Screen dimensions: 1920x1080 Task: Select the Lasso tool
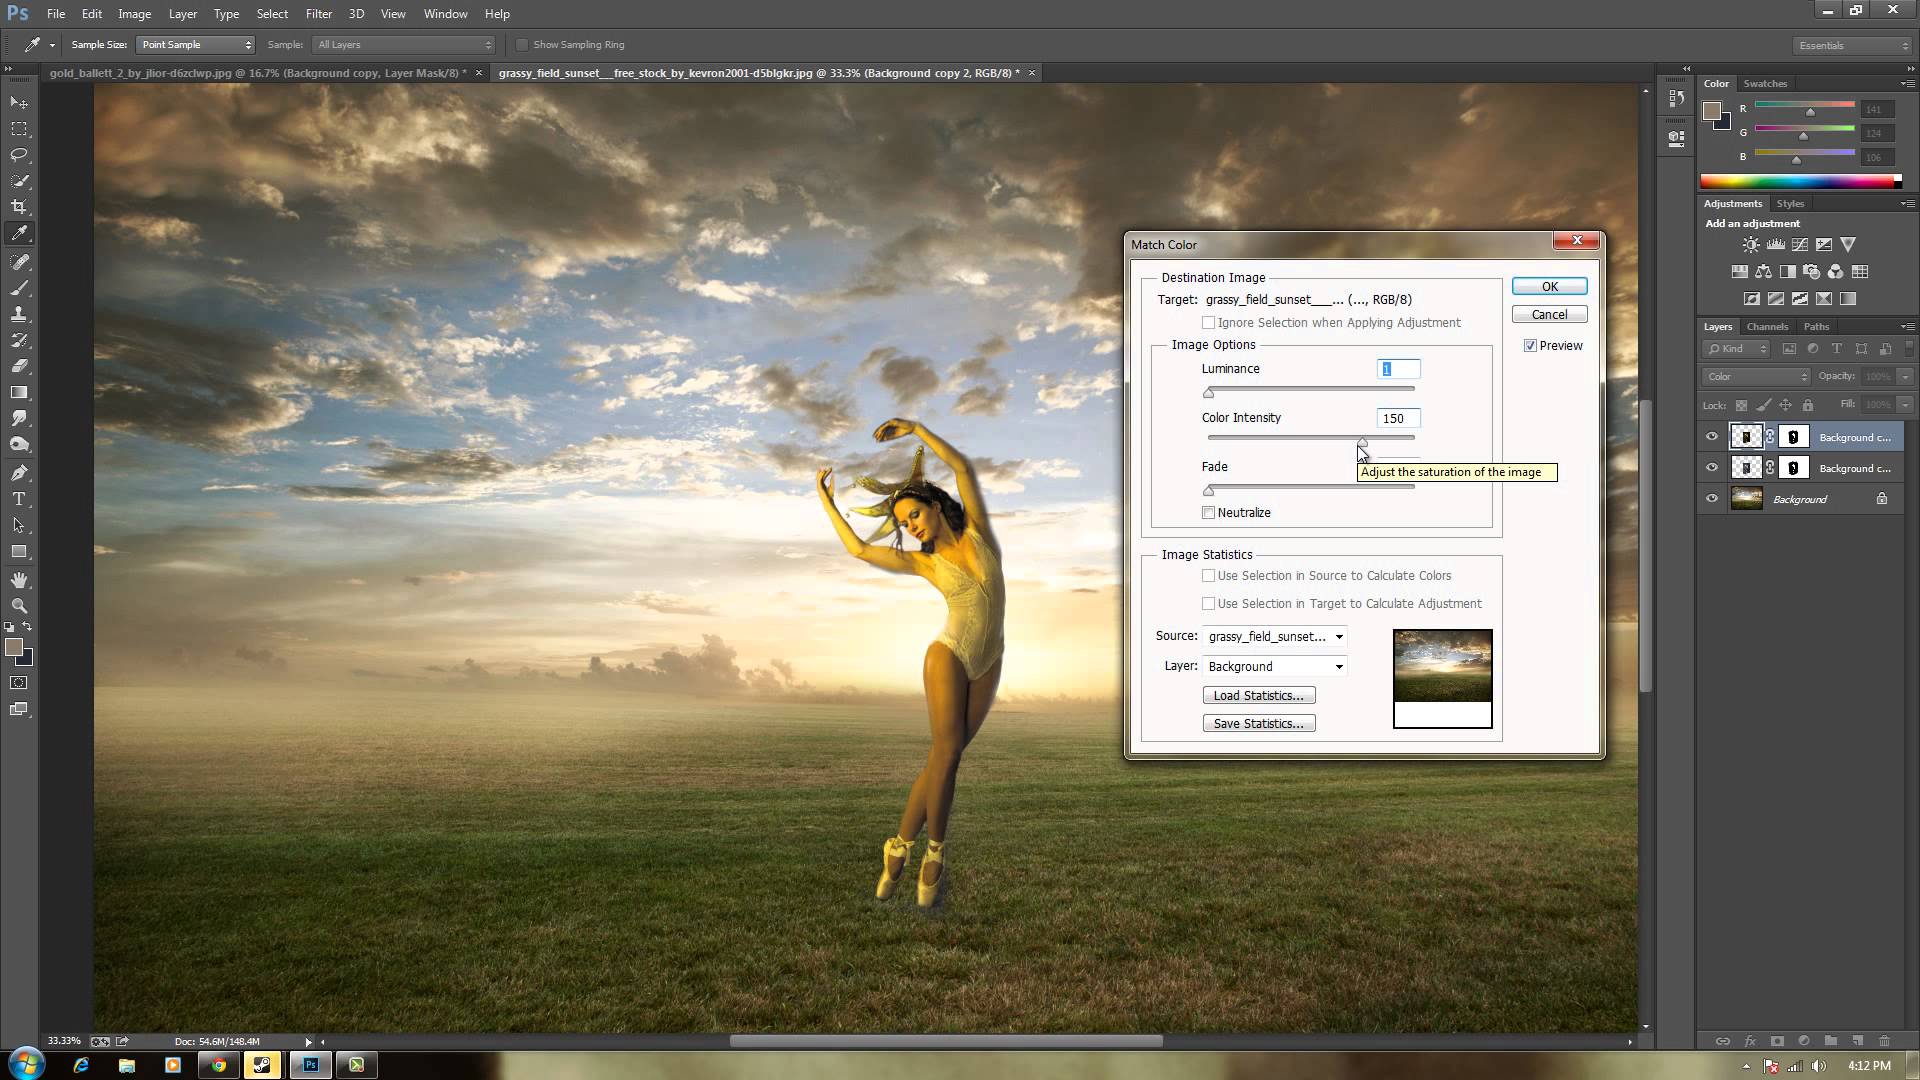19,155
